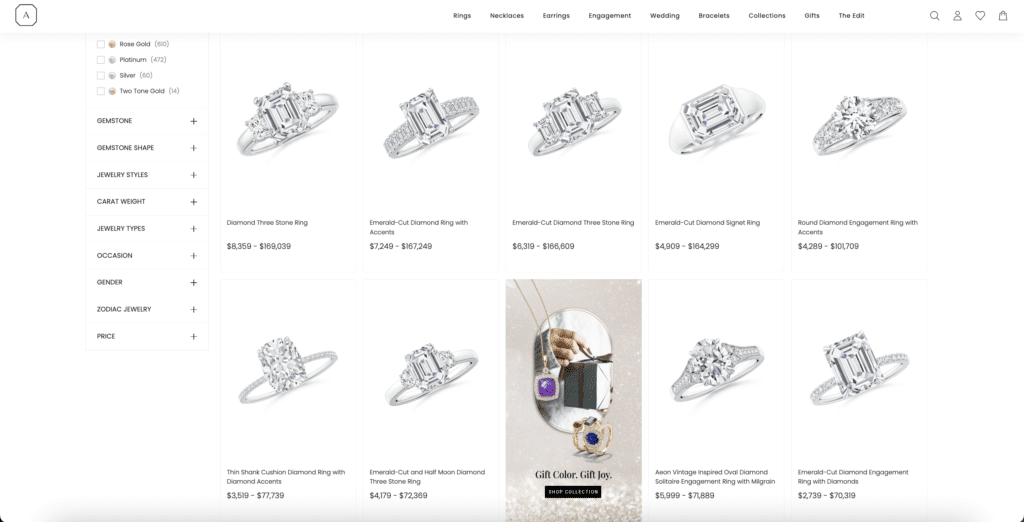
Task: Check the Two Tone Gold checkbox
Action: [101, 91]
